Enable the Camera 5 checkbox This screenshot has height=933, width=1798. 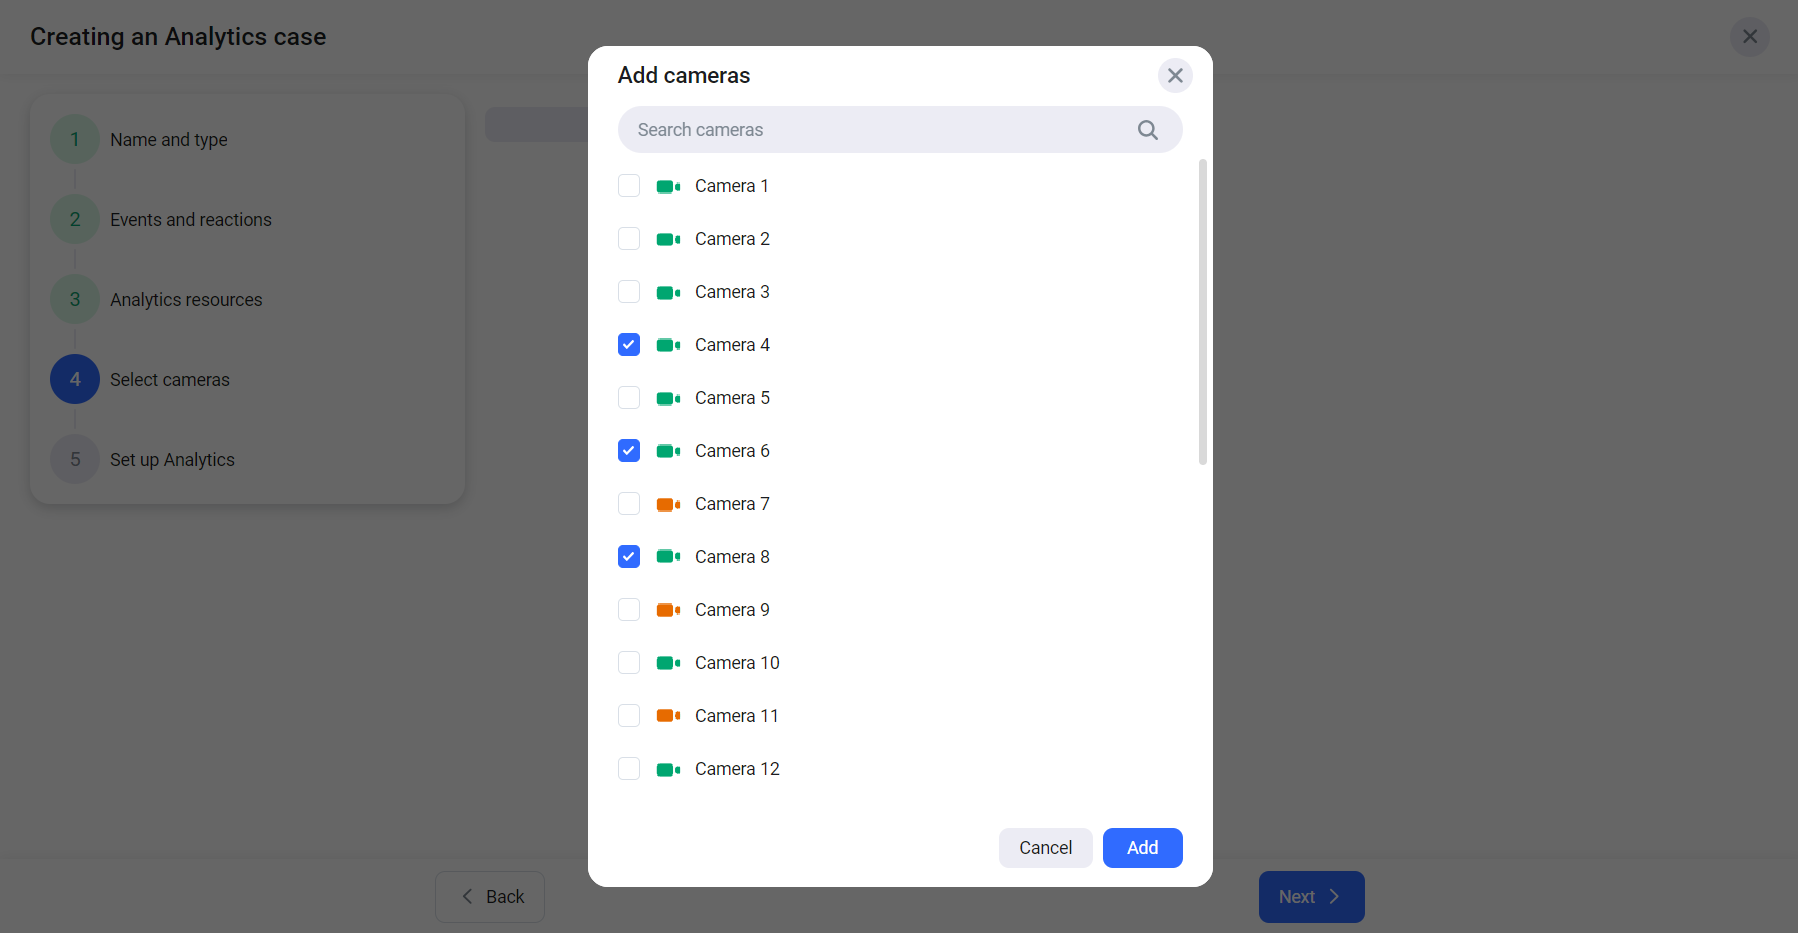pyautogui.click(x=629, y=398)
